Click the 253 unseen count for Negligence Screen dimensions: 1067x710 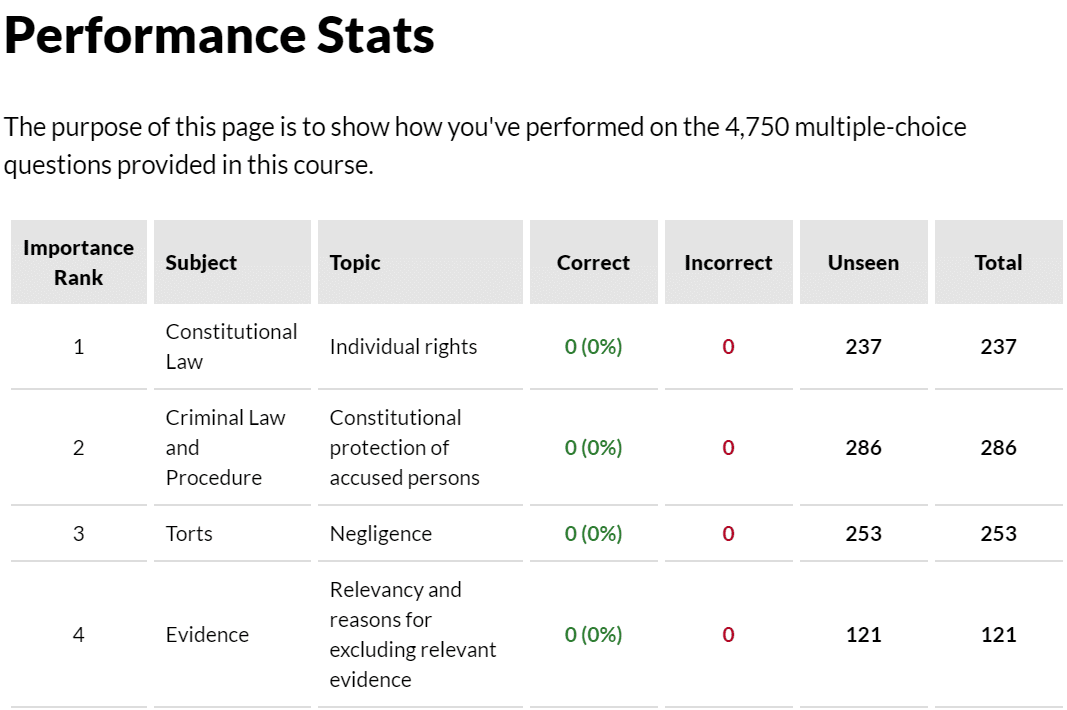(863, 533)
